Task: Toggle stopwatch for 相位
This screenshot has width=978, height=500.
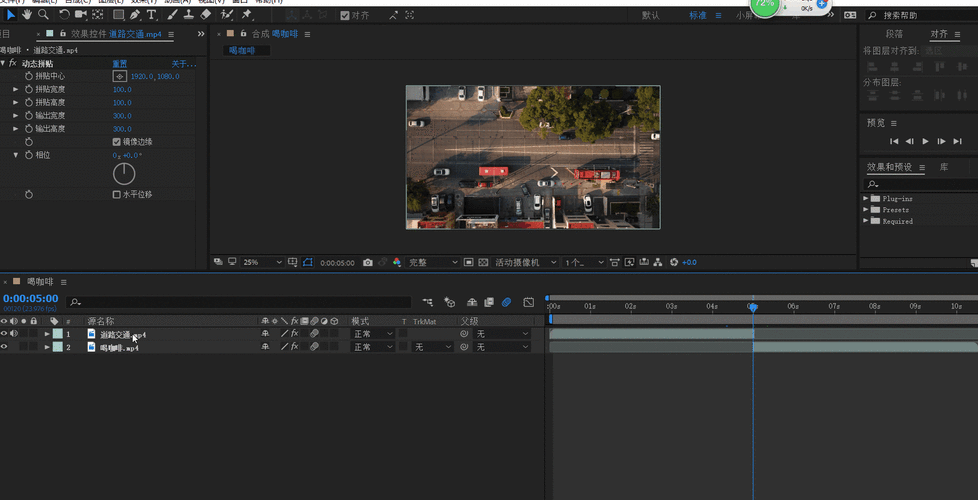Action: pos(29,155)
